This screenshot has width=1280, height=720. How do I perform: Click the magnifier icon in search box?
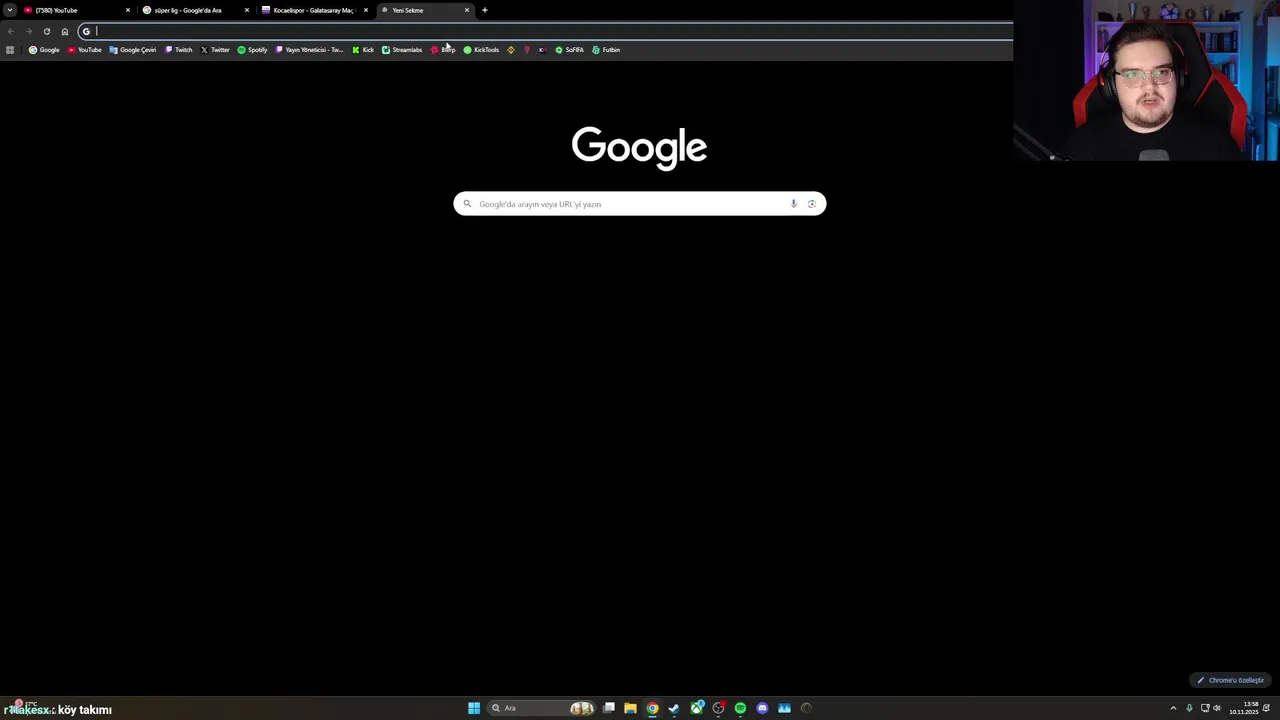coord(467,204)
